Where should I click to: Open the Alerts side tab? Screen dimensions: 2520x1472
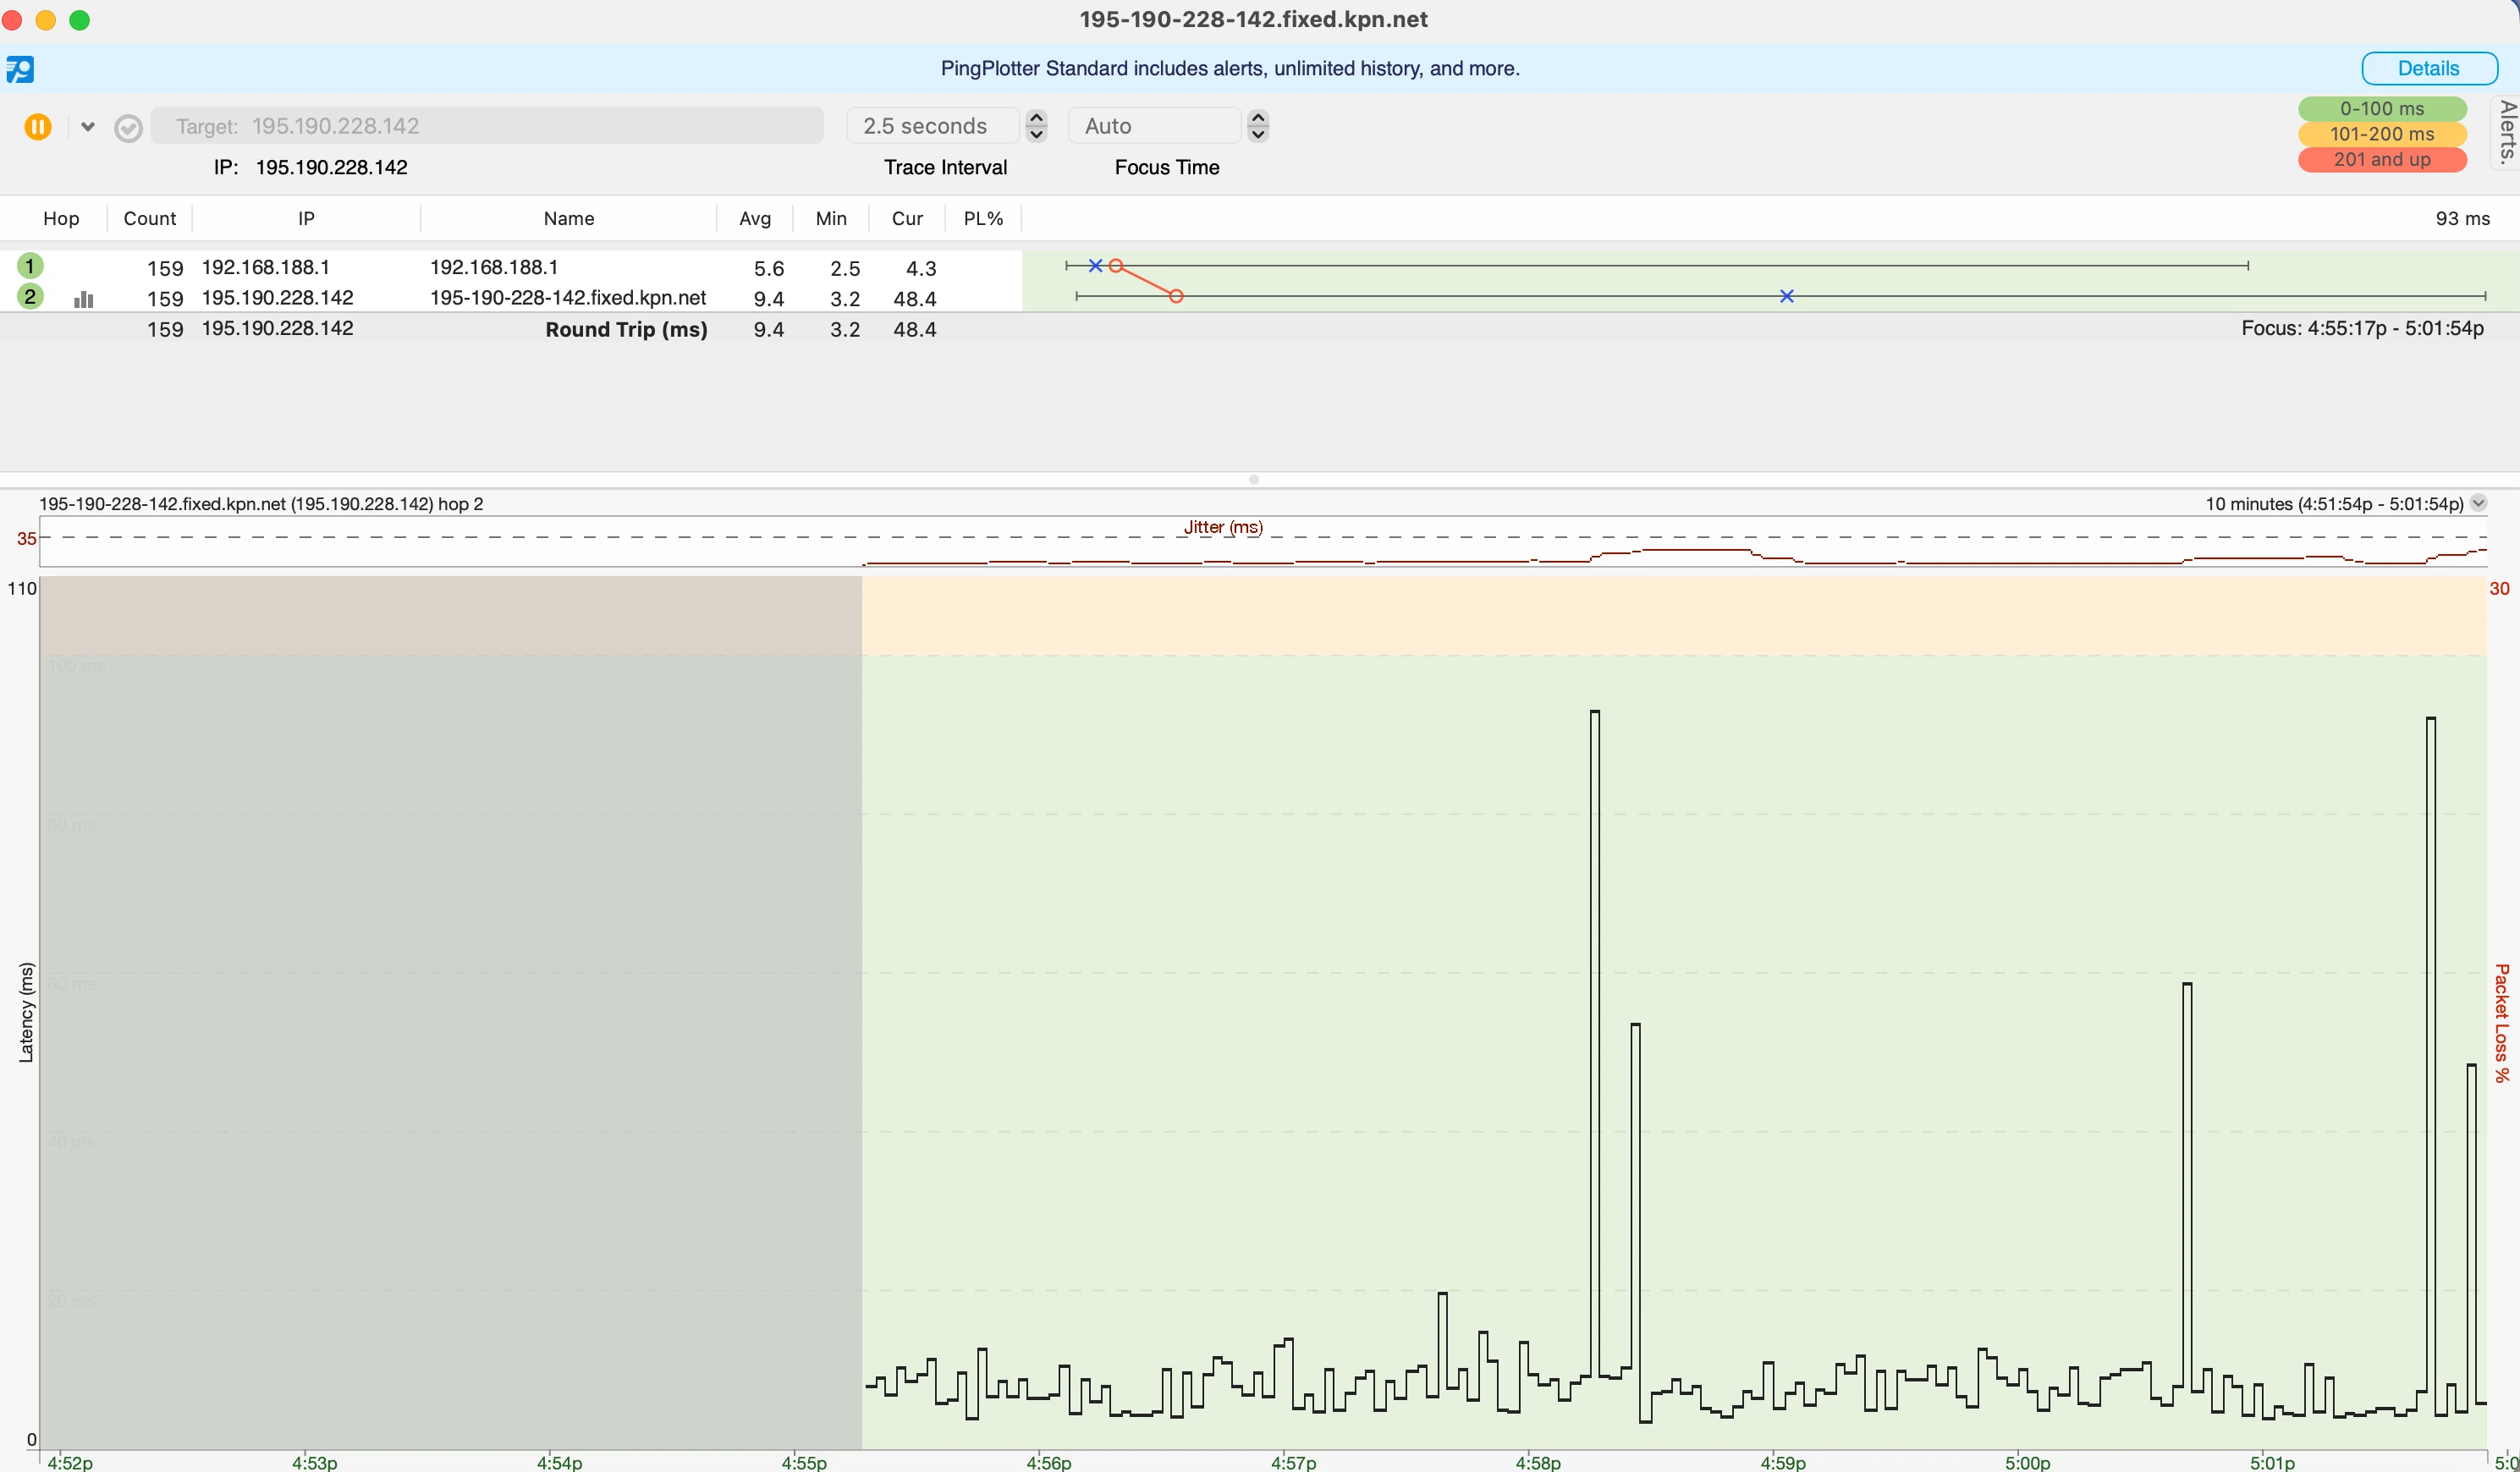tap(2506, 132)
